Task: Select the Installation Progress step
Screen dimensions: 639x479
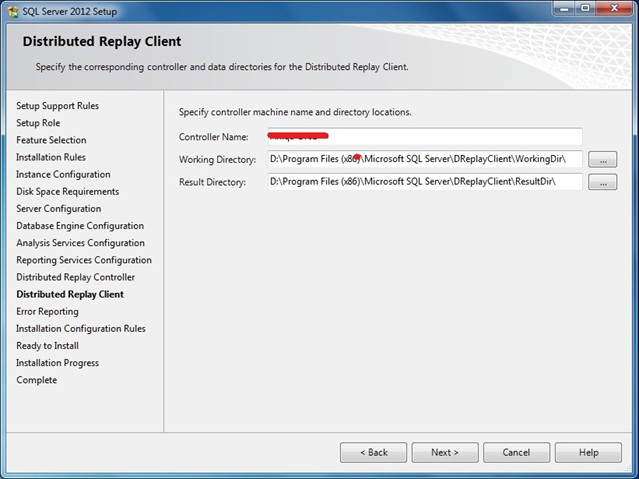Action: click(x=57, y=363)
